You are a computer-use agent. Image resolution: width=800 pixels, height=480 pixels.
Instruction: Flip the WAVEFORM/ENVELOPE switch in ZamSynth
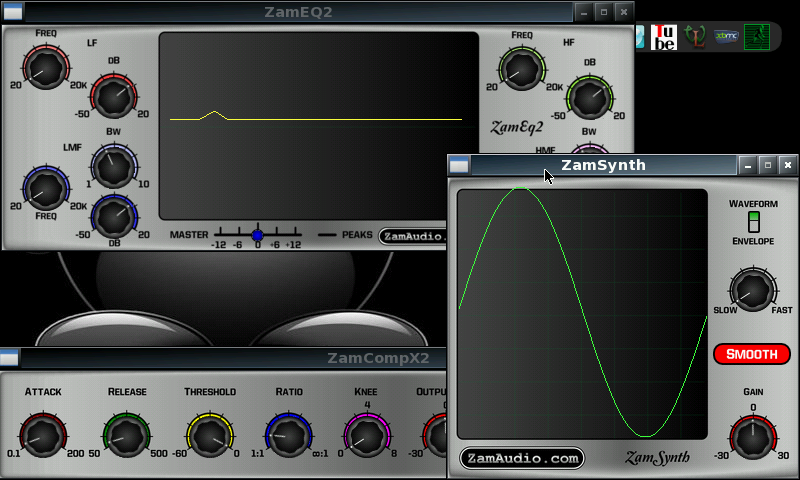pyautogui.click(x=754, y=222)
